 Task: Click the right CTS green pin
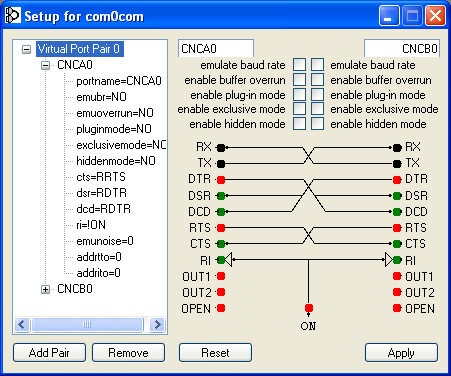pos(397,244)
